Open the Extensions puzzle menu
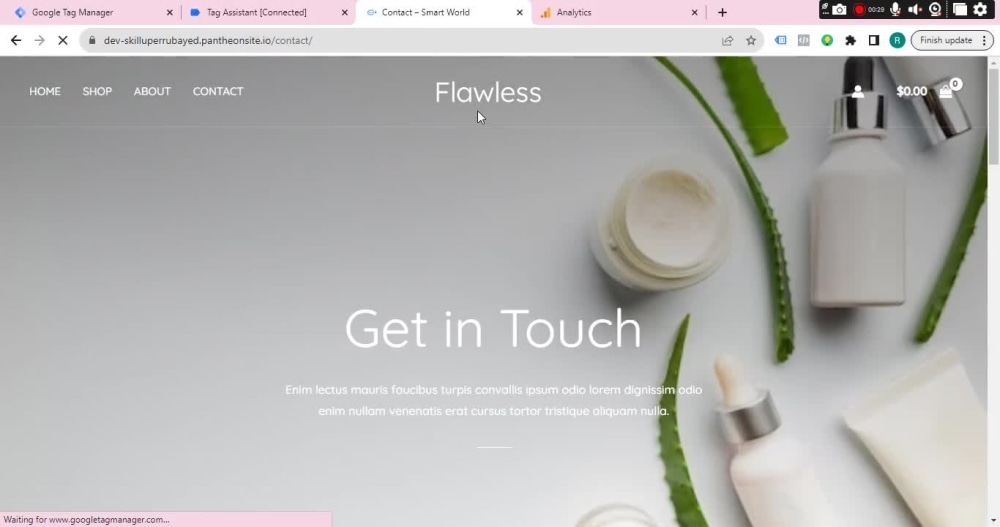Image resolution: width=1000 pixels, height=527 pixels. tap(850, 40)
